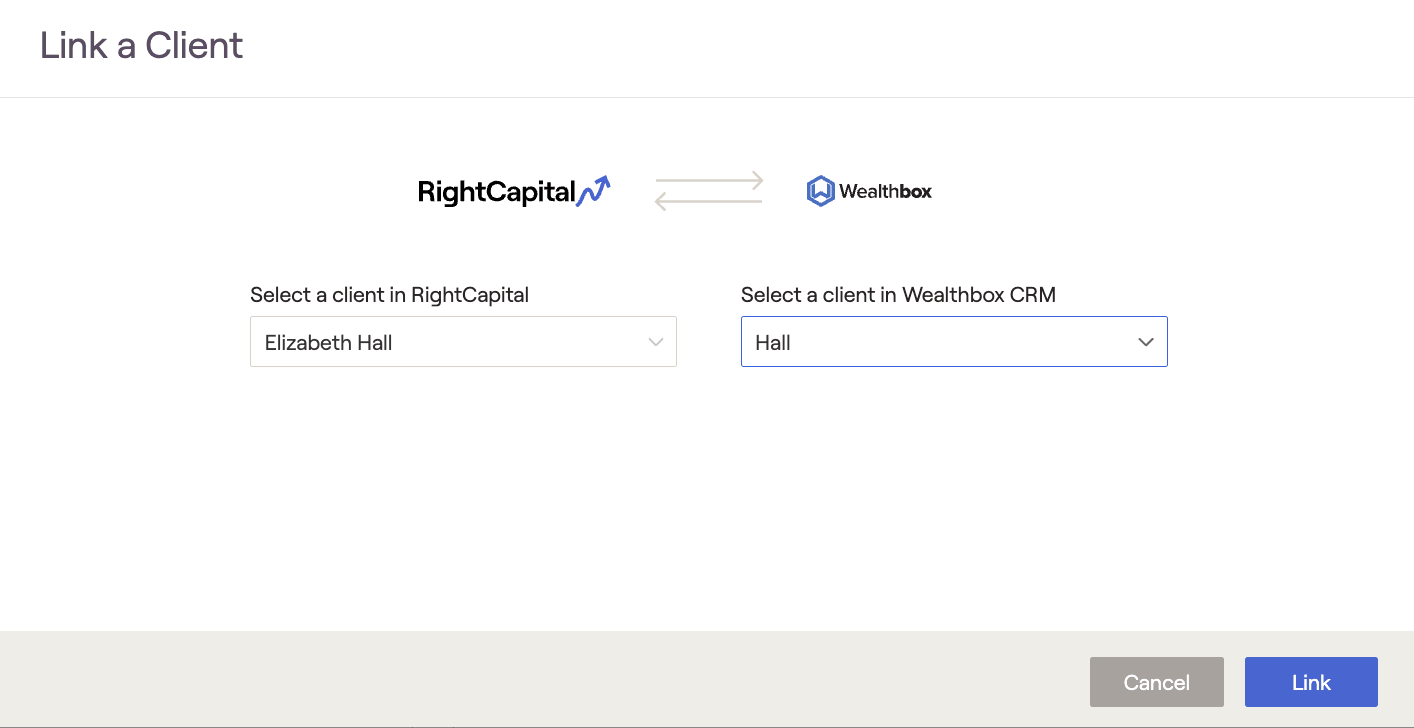Screen dimensions: 1414x728
Task: Click into the Wealthbox field containing "Hall"
Action: click(930, 342)
